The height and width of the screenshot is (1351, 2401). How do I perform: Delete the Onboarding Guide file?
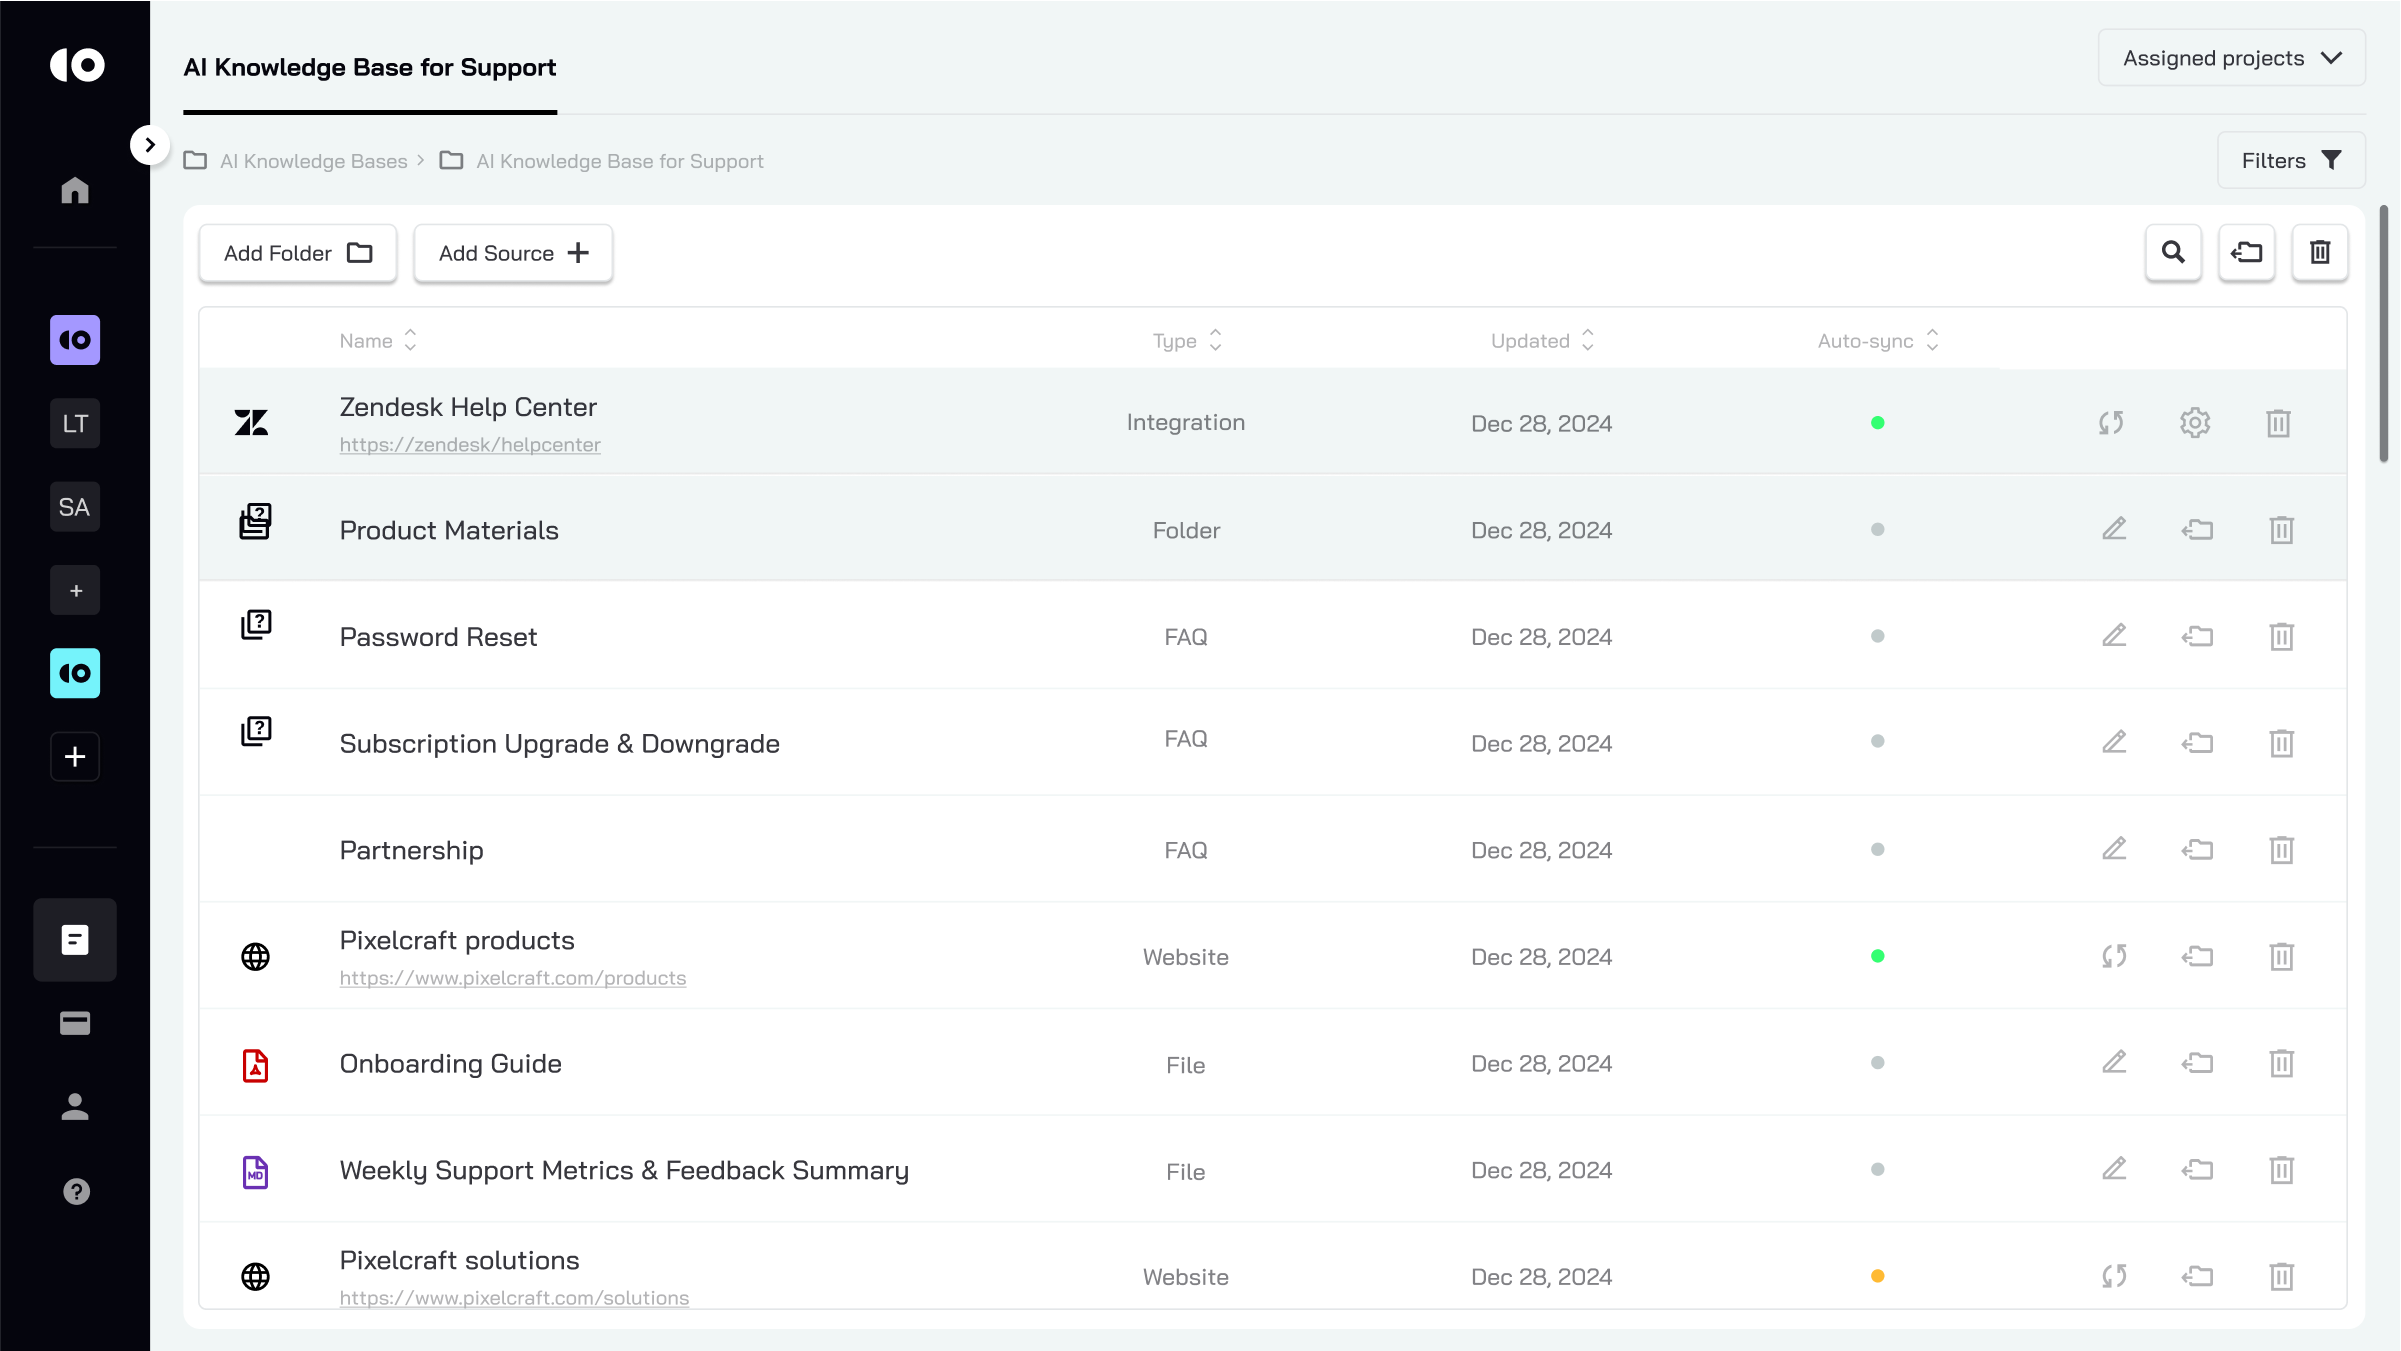(2281, 1063)
